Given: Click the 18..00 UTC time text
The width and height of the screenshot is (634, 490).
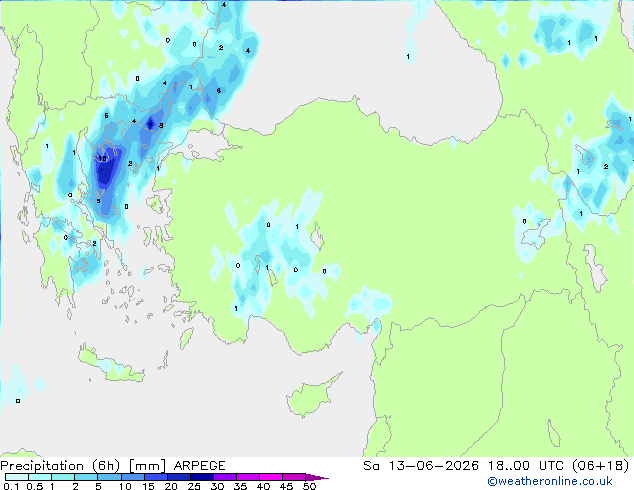Looking at the screenshot, I should click(x=525, y=465).
